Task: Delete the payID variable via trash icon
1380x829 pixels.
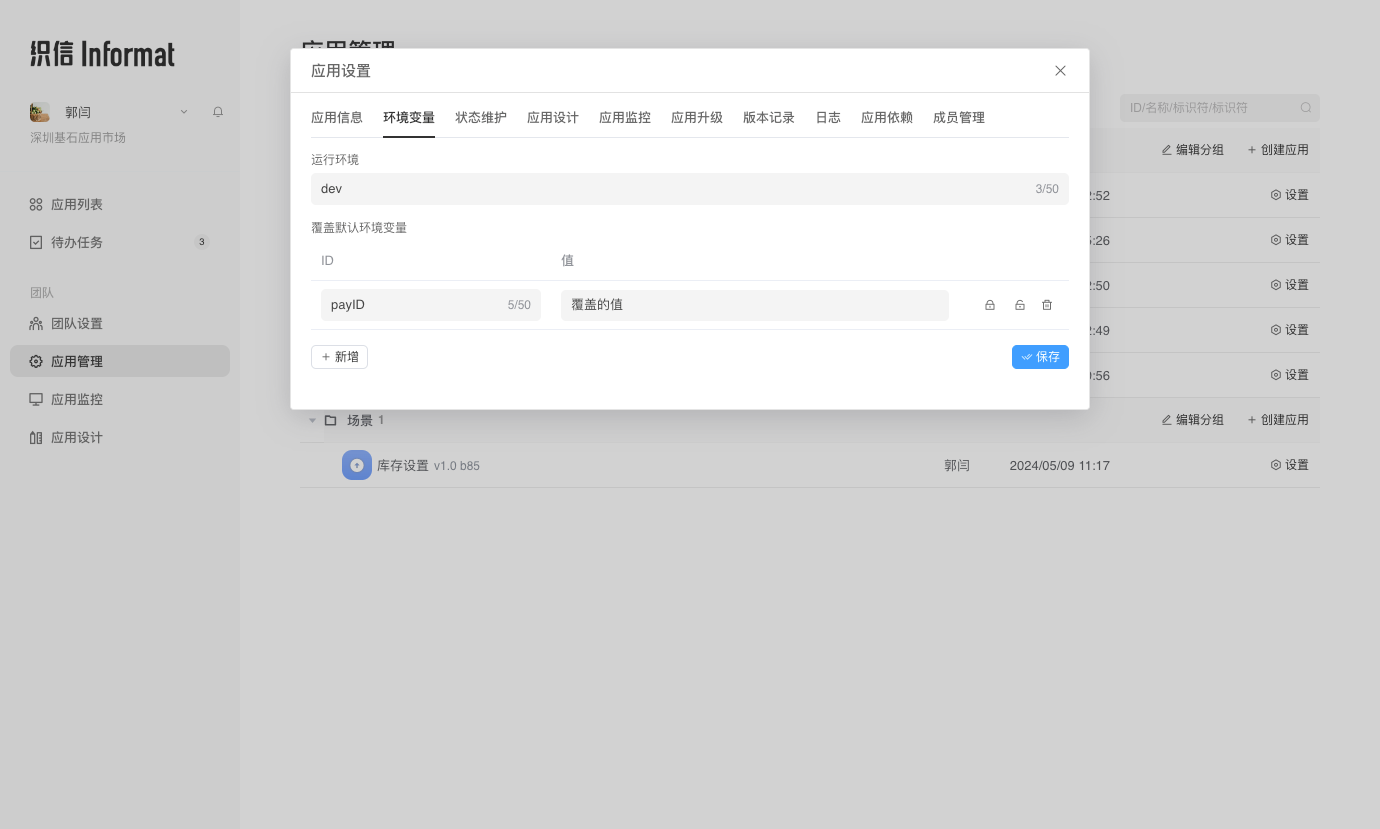Action: point(1046,305)
